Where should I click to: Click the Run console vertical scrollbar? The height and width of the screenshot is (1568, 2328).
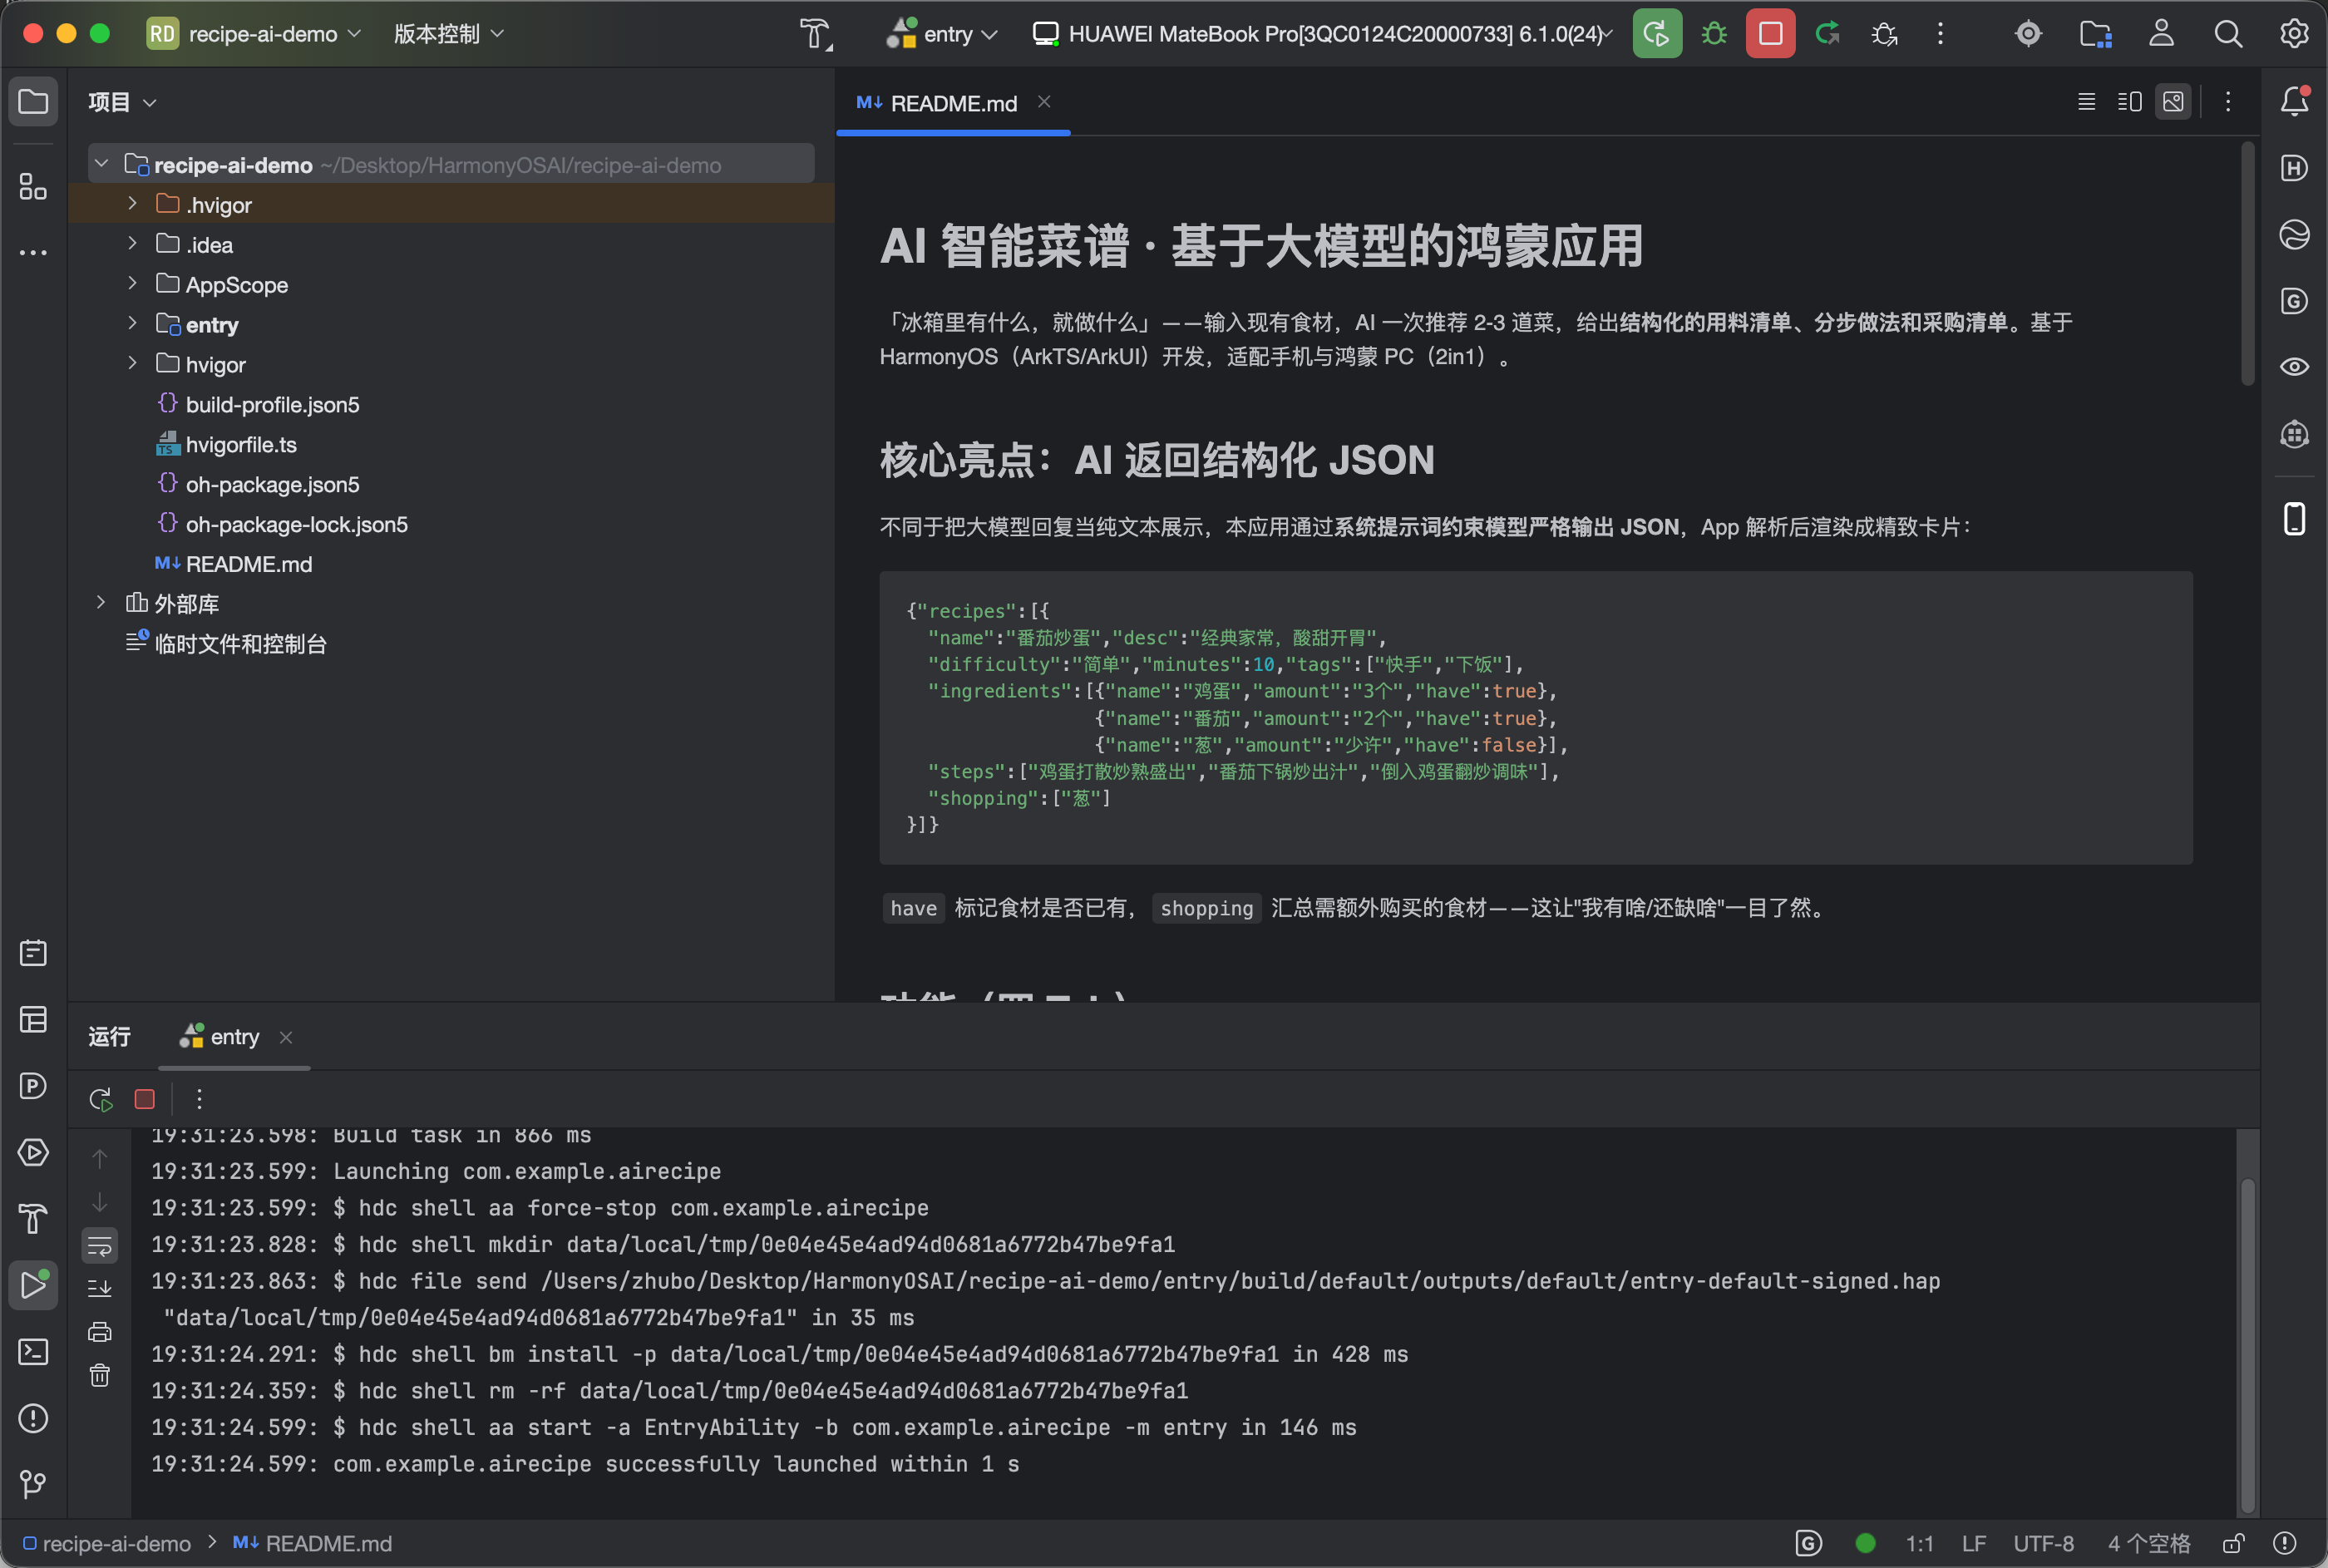pos(2247,1346)
